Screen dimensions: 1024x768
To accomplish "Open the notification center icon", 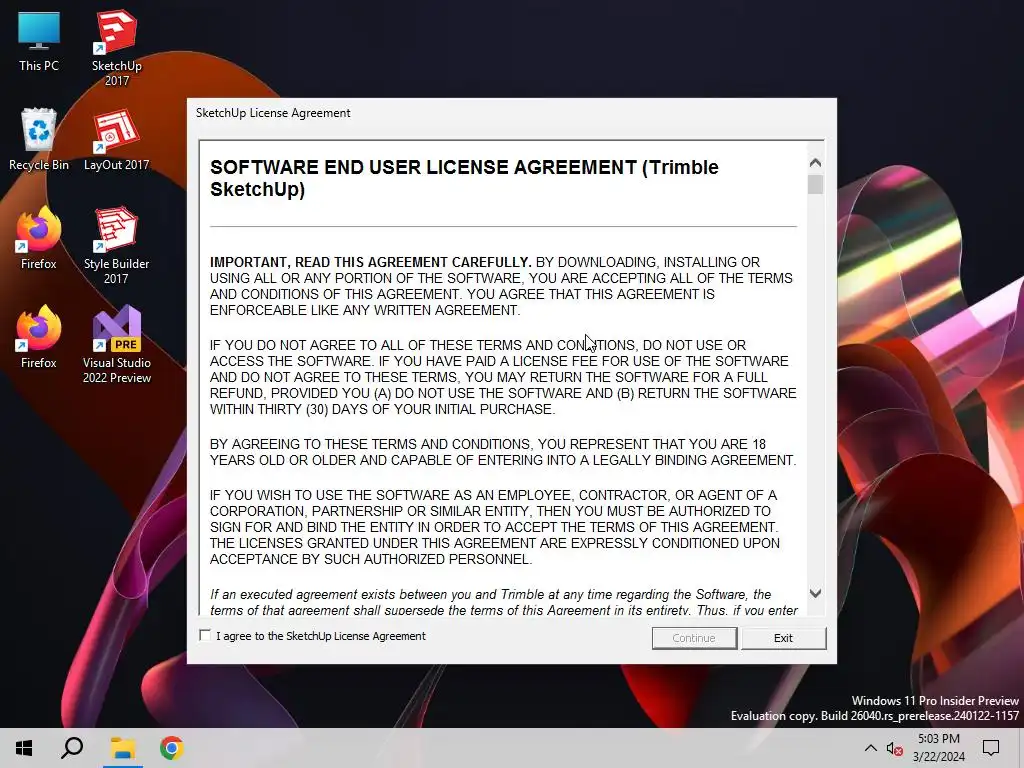I will [991, 748].
